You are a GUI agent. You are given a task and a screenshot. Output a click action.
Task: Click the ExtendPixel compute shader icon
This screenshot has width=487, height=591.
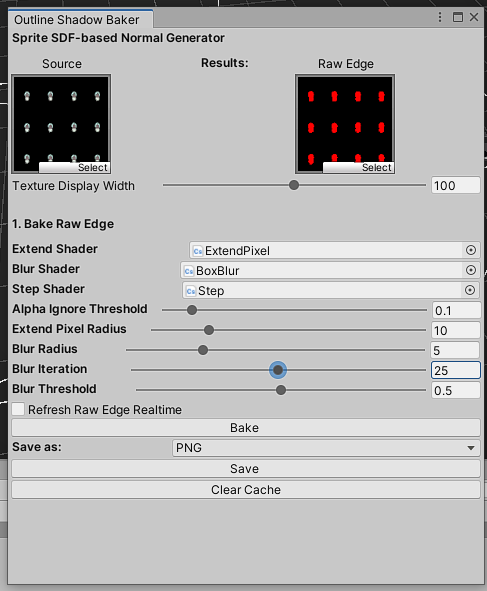click(198, 251)
